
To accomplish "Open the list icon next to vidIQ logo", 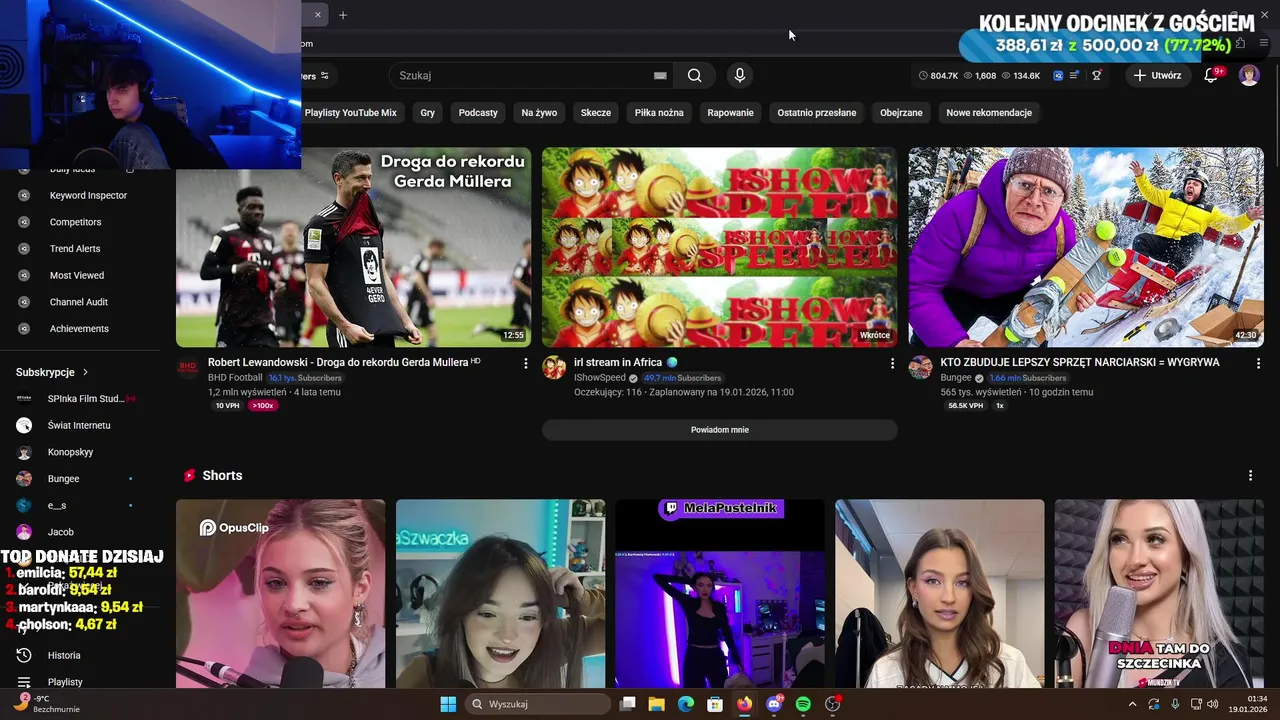I will (x=1074, y=75).
